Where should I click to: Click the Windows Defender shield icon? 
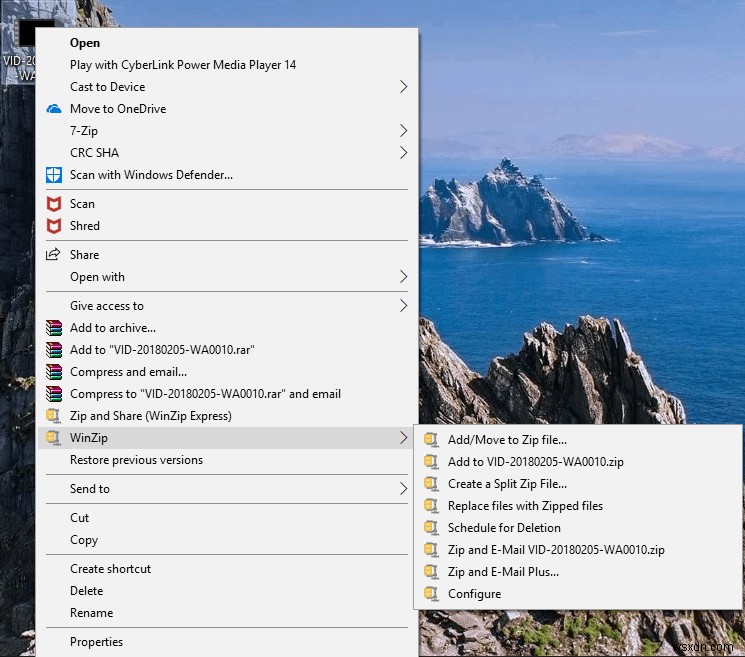[54, 175]
